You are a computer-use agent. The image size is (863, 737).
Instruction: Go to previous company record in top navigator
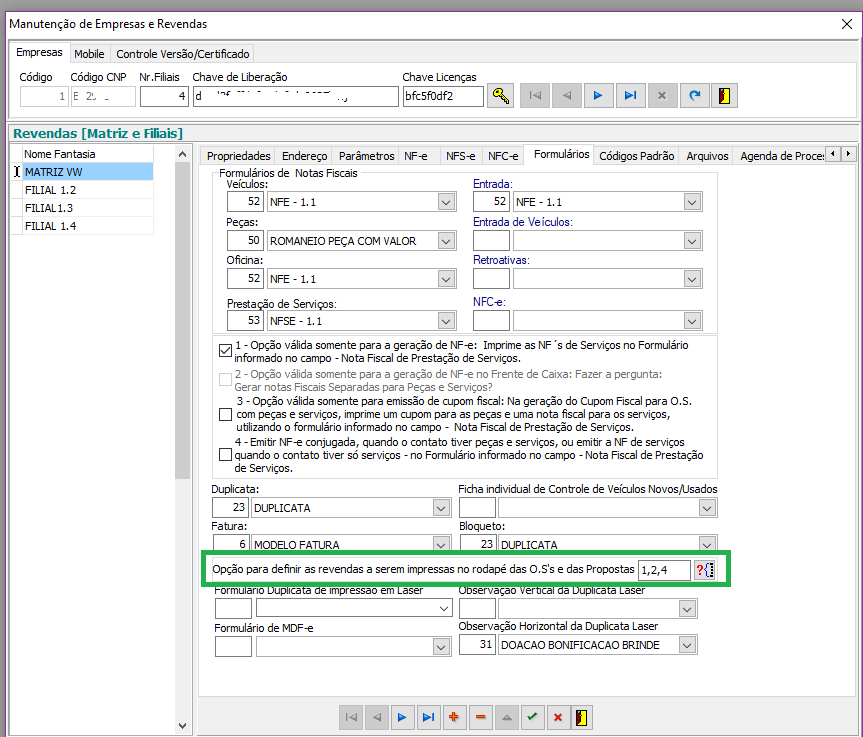567,96
